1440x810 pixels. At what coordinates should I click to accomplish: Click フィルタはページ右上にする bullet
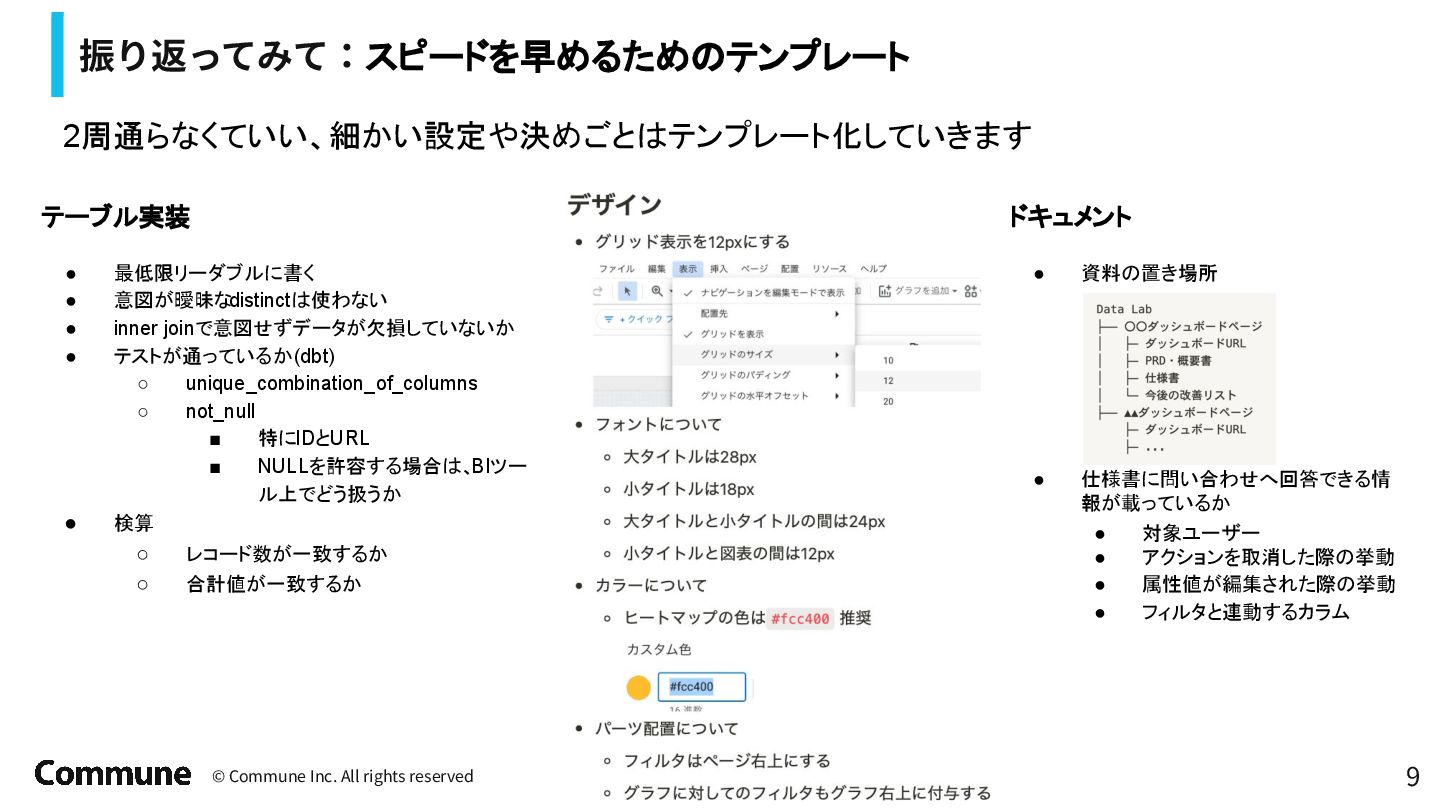[727, 761]
